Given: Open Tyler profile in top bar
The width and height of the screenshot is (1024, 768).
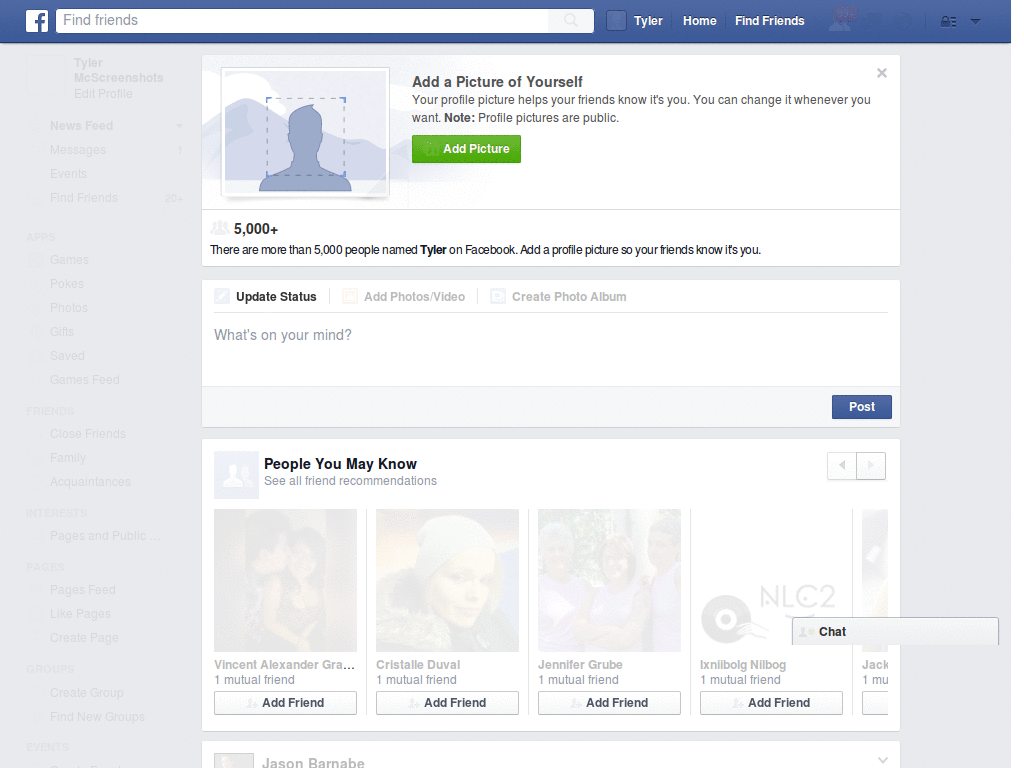Looking at the screenshot, I should 648,21.
